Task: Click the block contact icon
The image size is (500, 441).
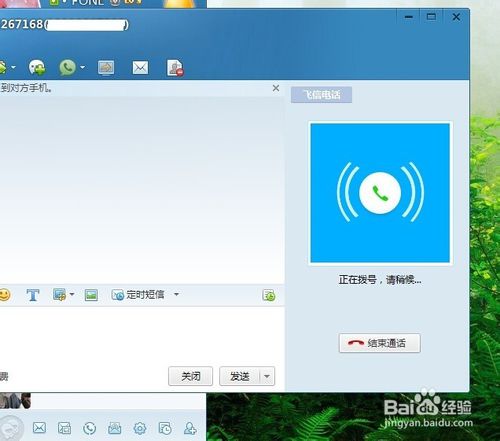Action: pos(175,68)
